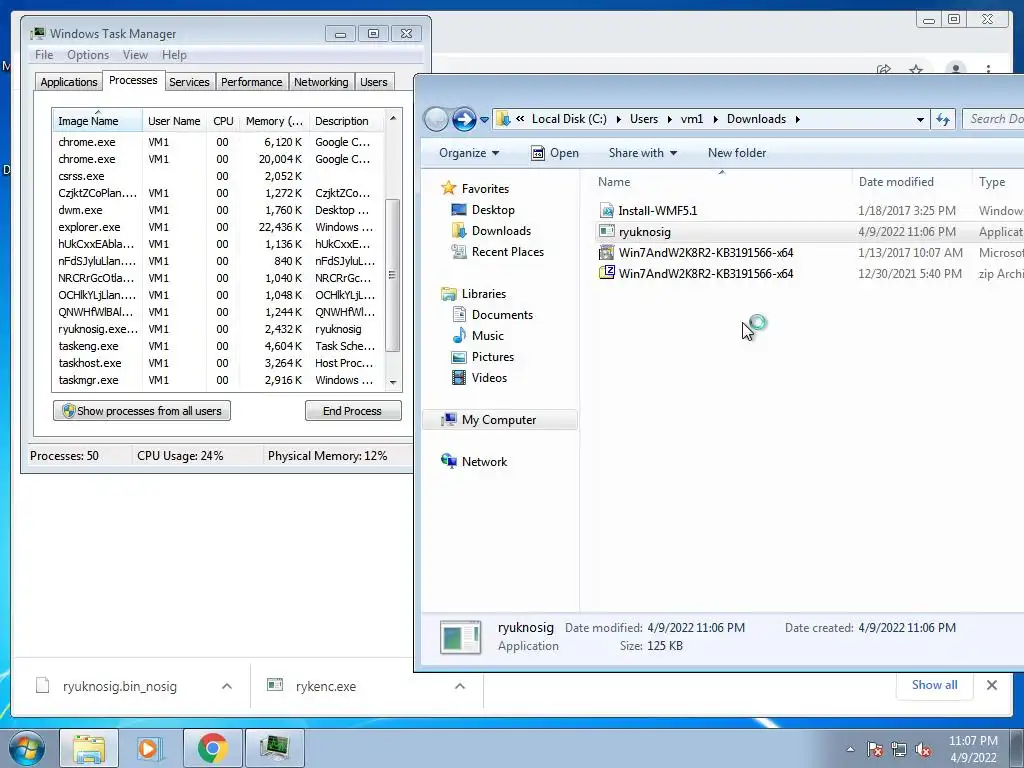
Task: Switch to Users tab
Action: 374,82
